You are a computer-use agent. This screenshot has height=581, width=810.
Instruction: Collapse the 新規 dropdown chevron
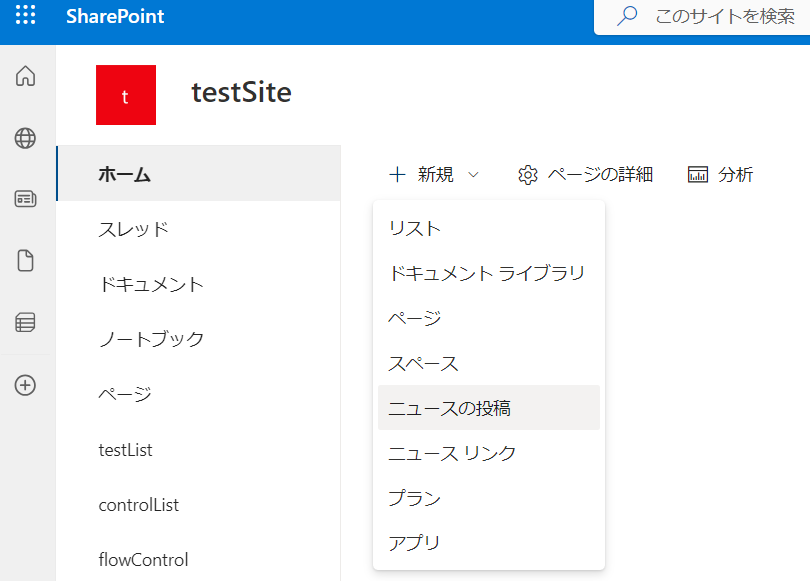473,175
